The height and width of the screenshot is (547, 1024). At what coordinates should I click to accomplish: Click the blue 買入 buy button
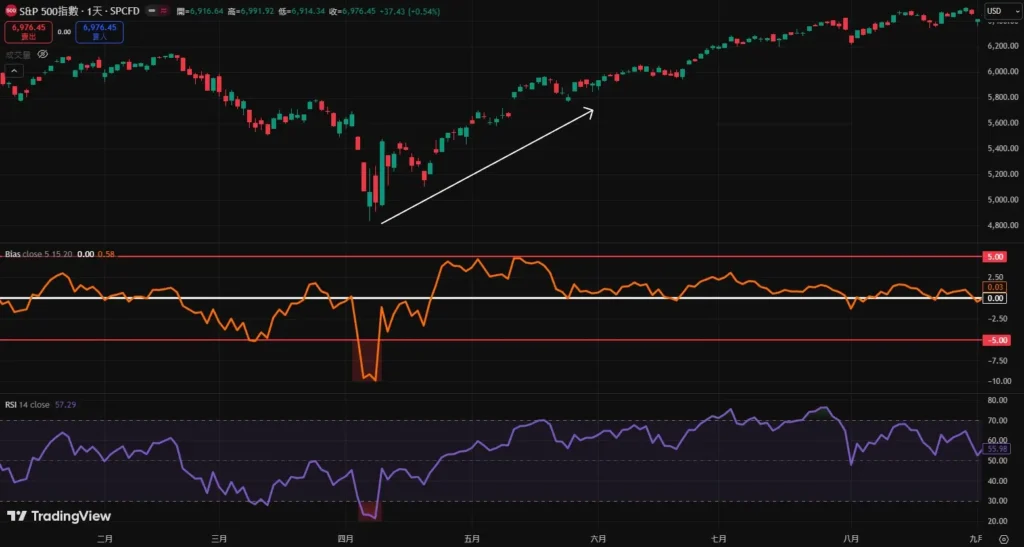(100, 32)
